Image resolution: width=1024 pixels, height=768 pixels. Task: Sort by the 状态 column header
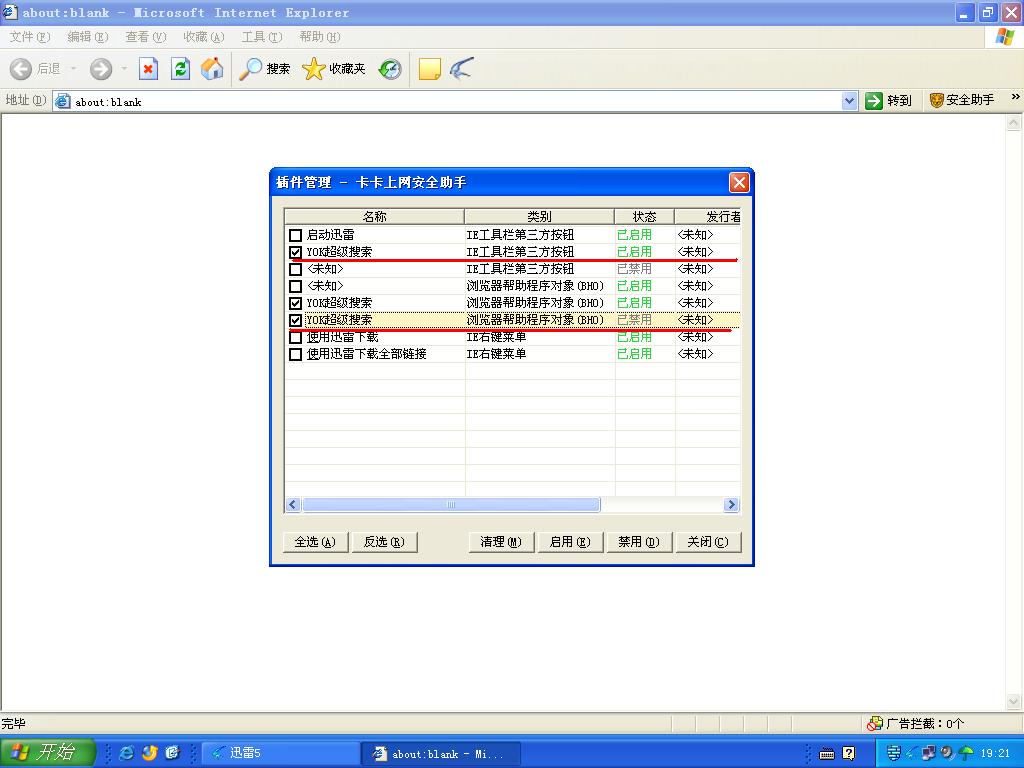(x=645, y=216)
